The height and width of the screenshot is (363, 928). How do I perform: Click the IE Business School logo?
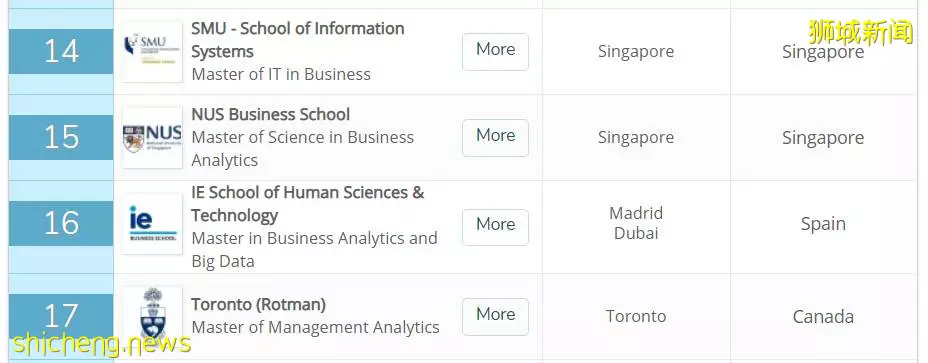pos(152,224)
